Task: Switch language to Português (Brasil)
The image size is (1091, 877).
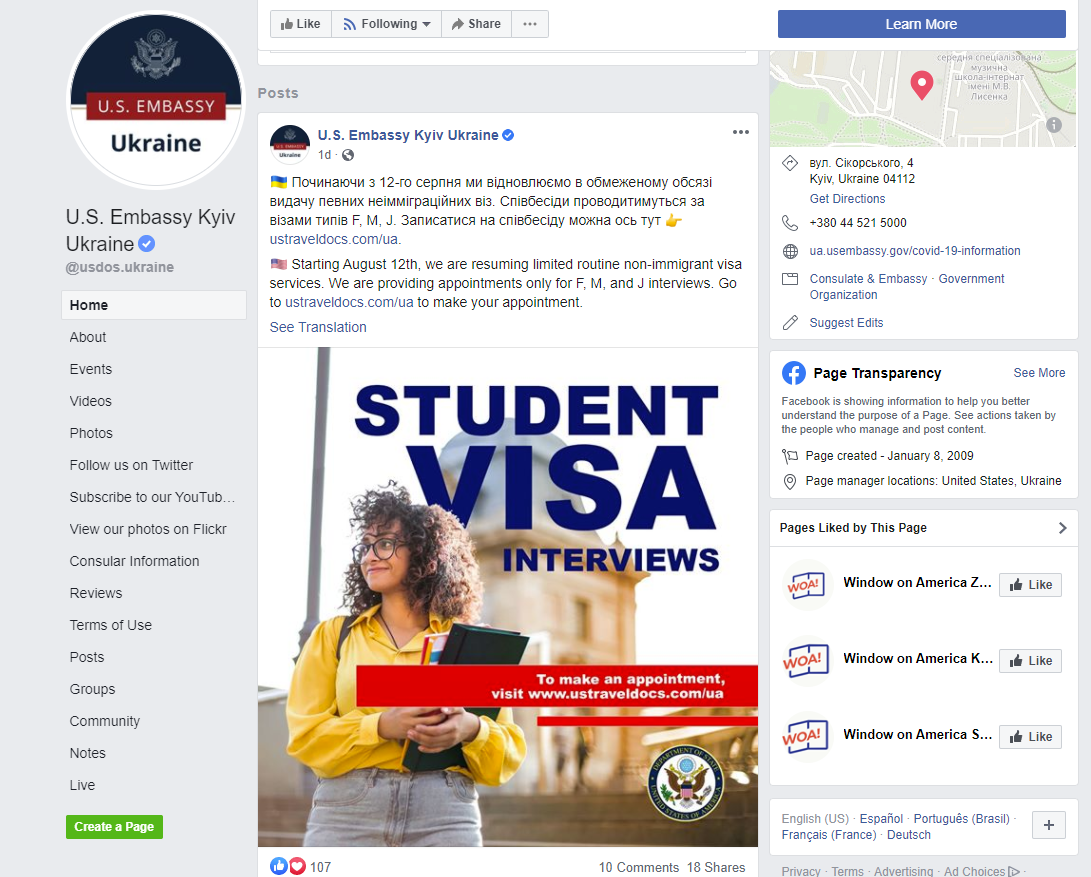Action: tap(962, 819)
